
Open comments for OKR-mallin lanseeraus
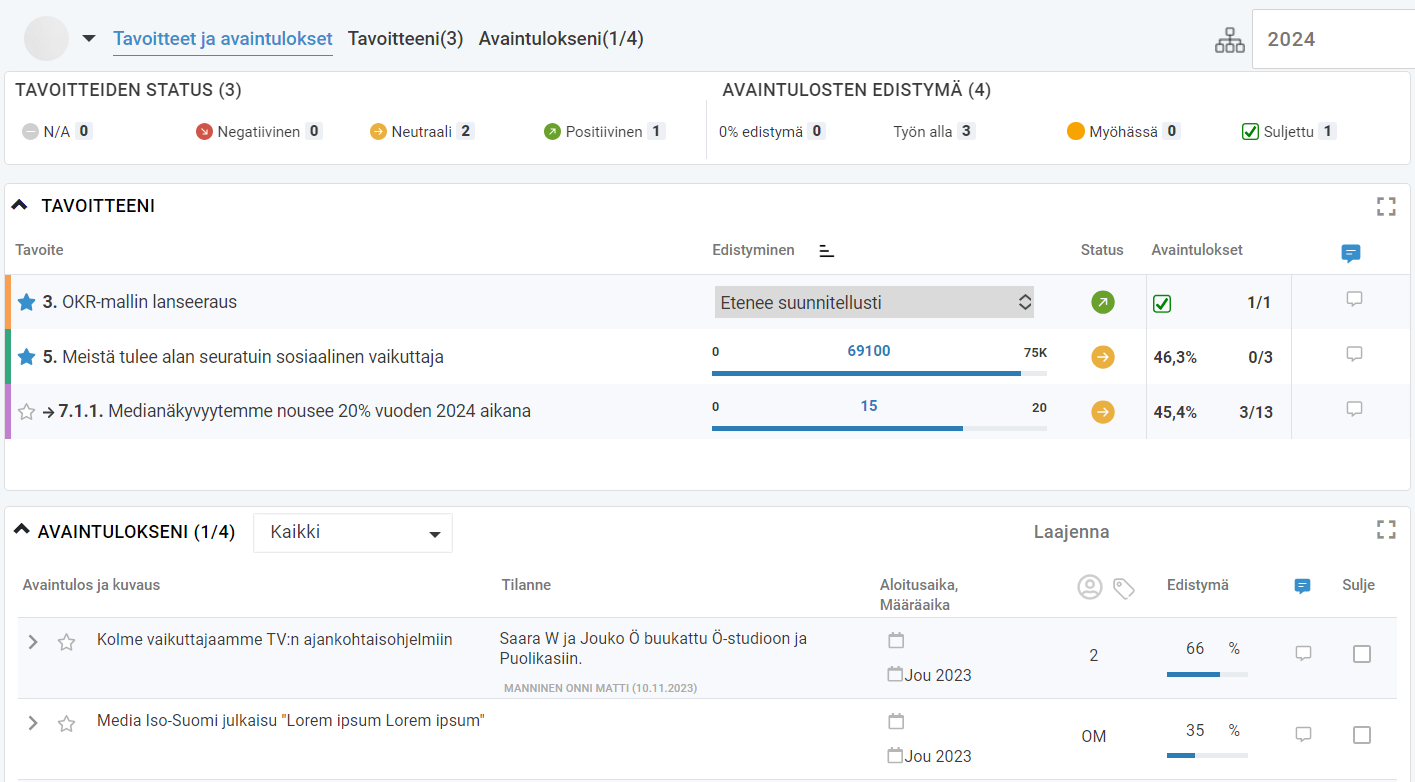[1354, 299]
